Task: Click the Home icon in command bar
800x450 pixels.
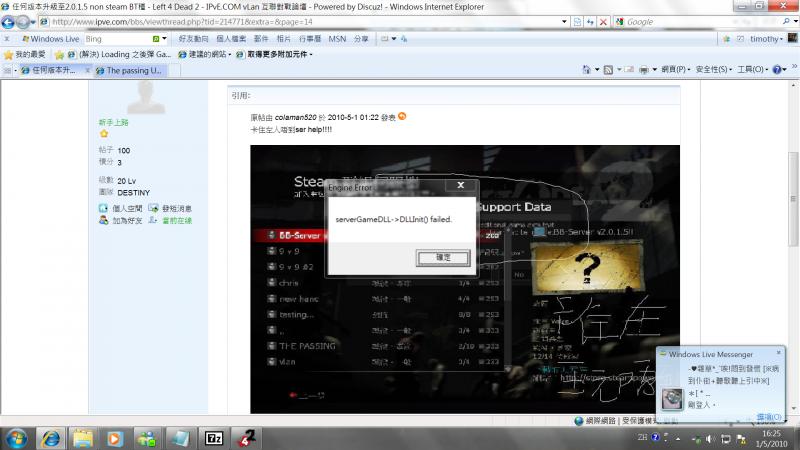Action: (x=586, y=69)
